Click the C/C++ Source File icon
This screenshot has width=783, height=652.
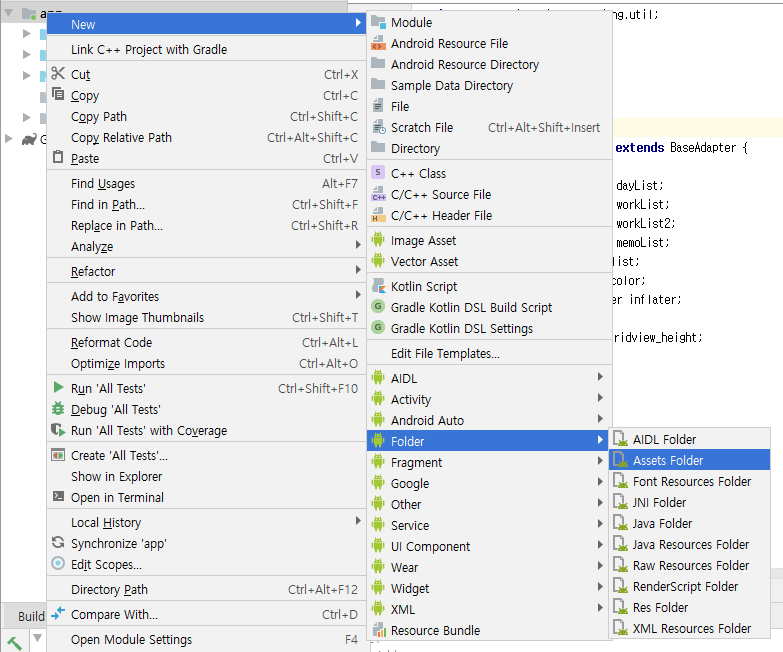[379, 194]
